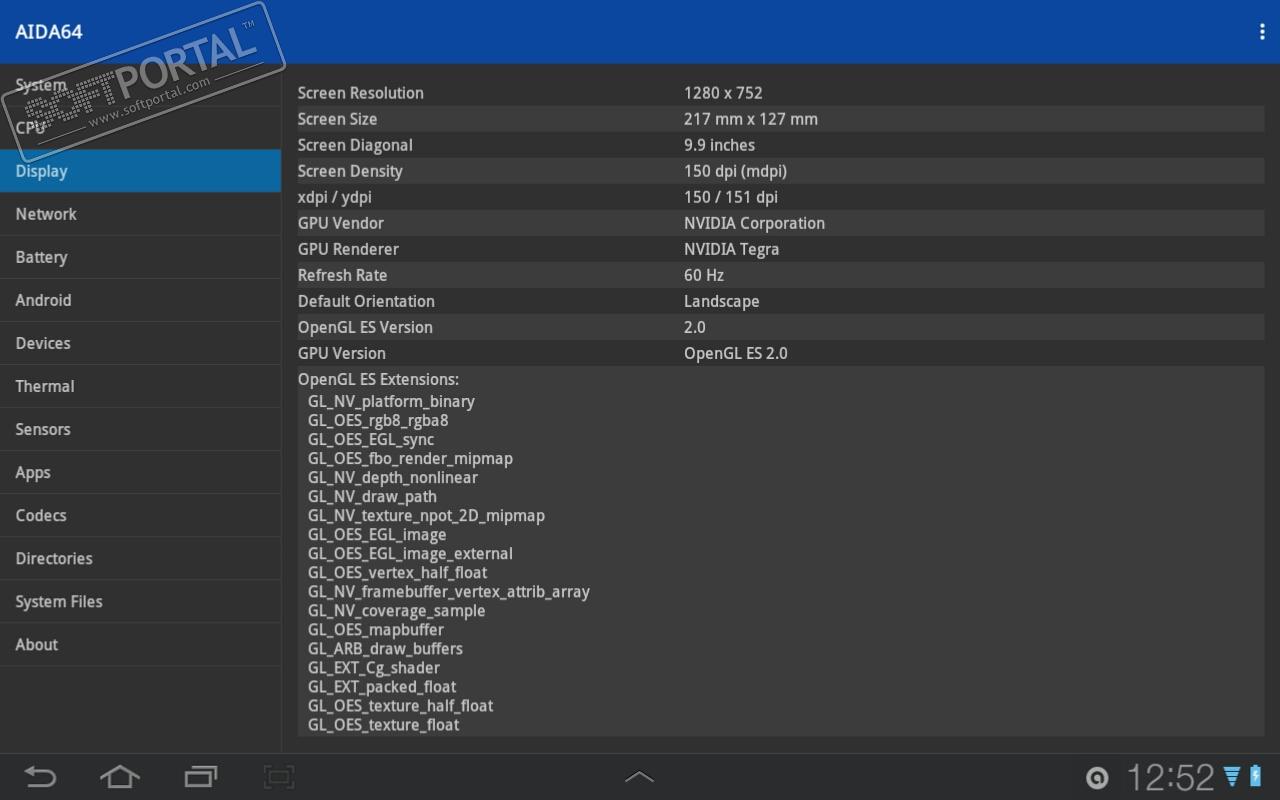Image resolution: width=1280 pixels, height=800 pixels.
Task: Select the Refresh Rate row label
Action: click(342, 275)
